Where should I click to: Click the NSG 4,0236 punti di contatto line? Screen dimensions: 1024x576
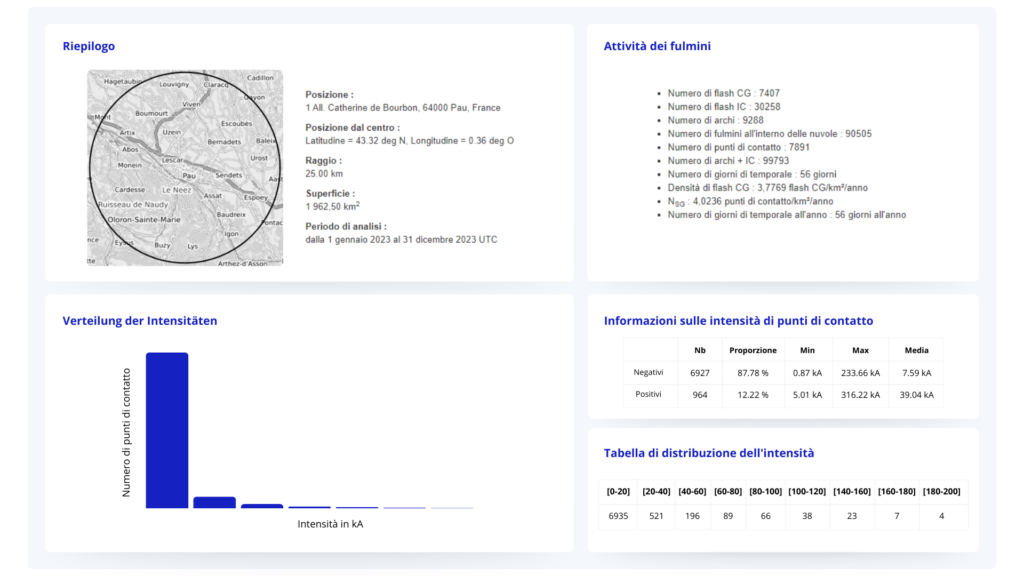750,201
